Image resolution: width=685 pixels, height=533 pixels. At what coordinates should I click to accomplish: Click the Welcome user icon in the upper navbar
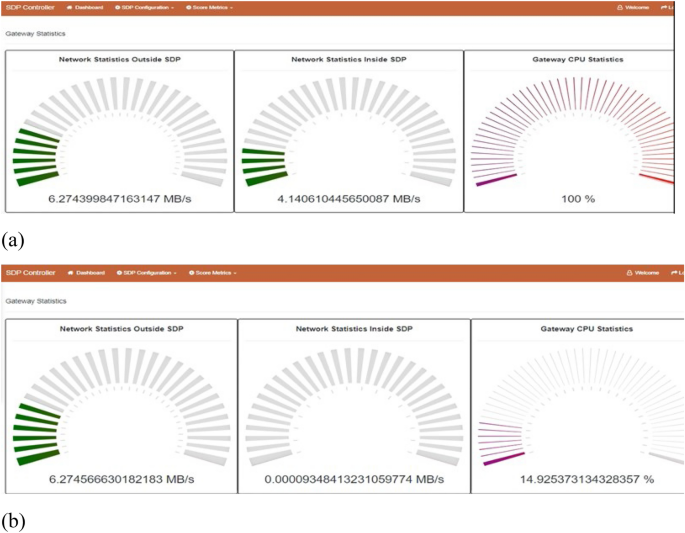pyautogui.click(x=620, y=7)
